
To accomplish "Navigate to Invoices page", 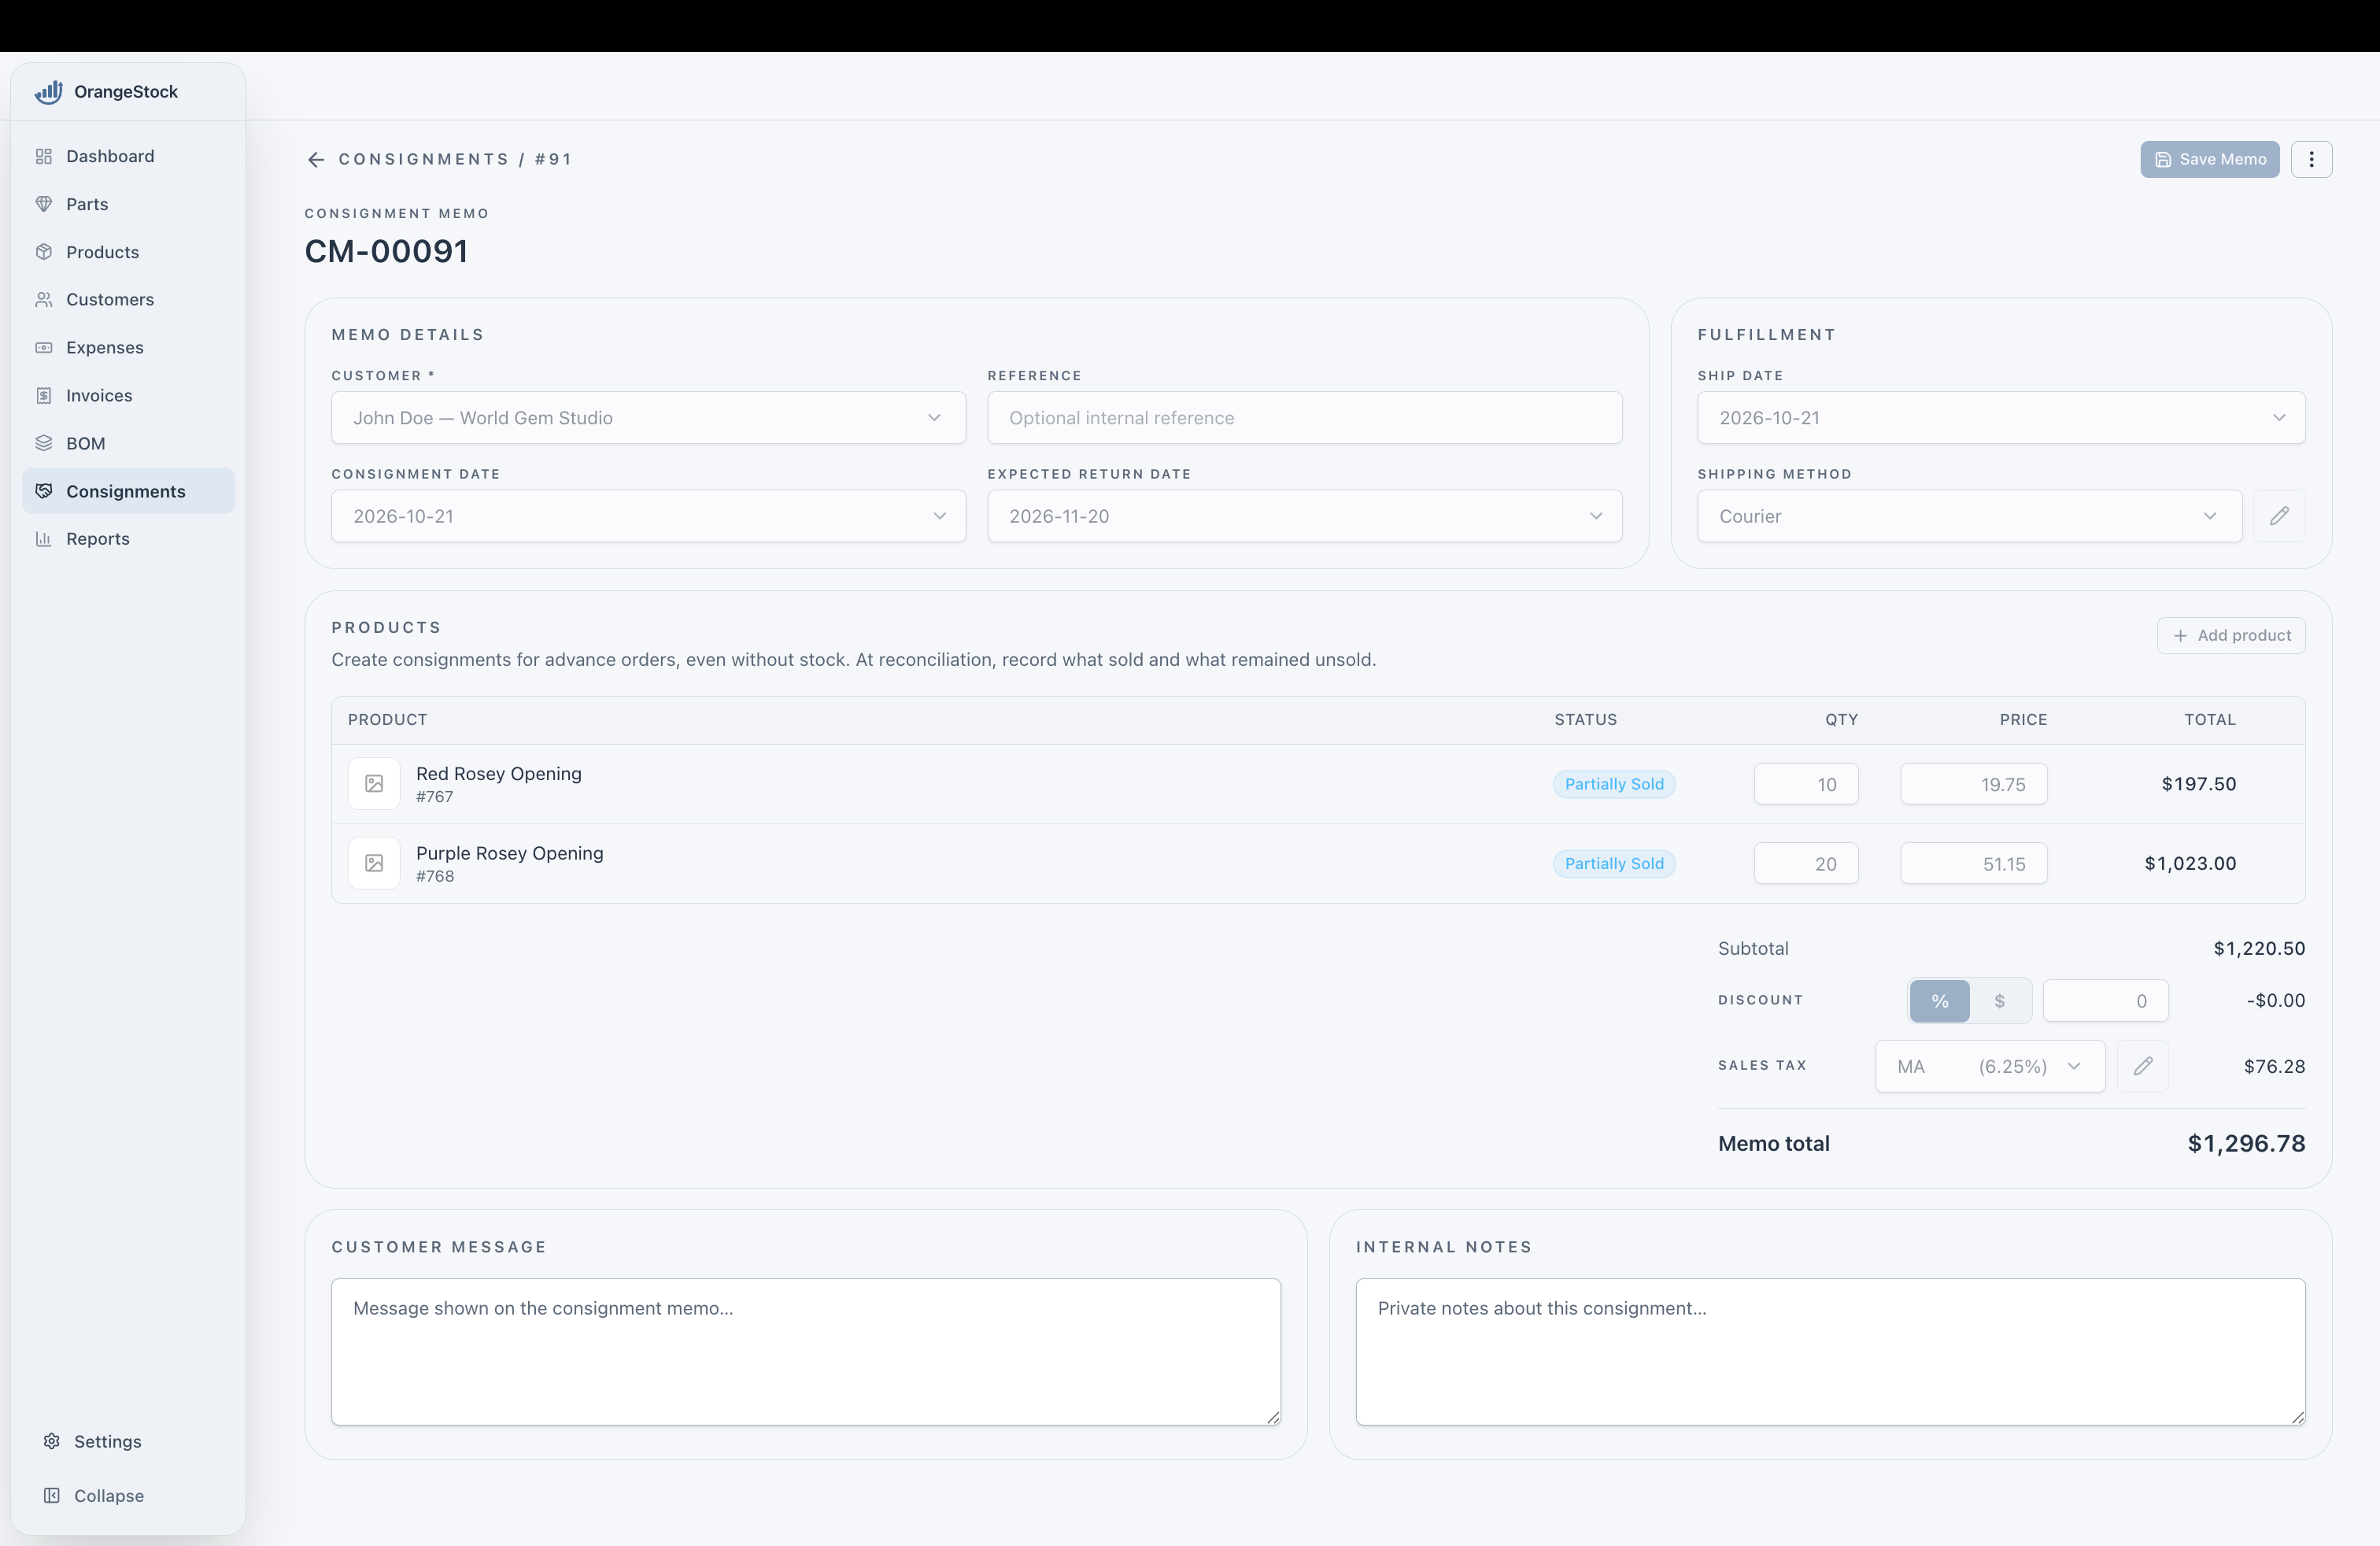I will point(128,396).
